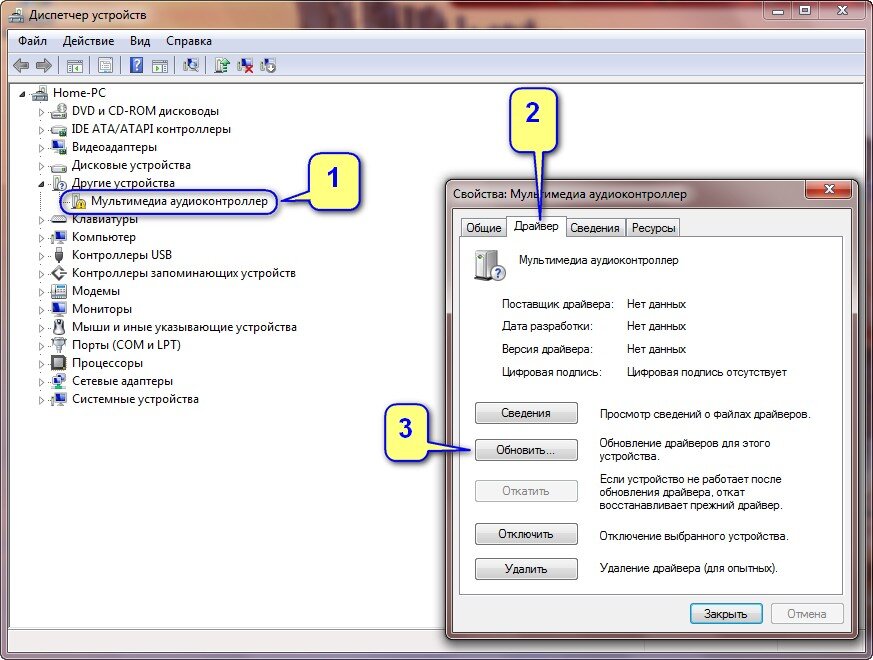Screen dimensions: 873x660
Task: Toggle the show/hide console tree icon
Action: [75, 66]
